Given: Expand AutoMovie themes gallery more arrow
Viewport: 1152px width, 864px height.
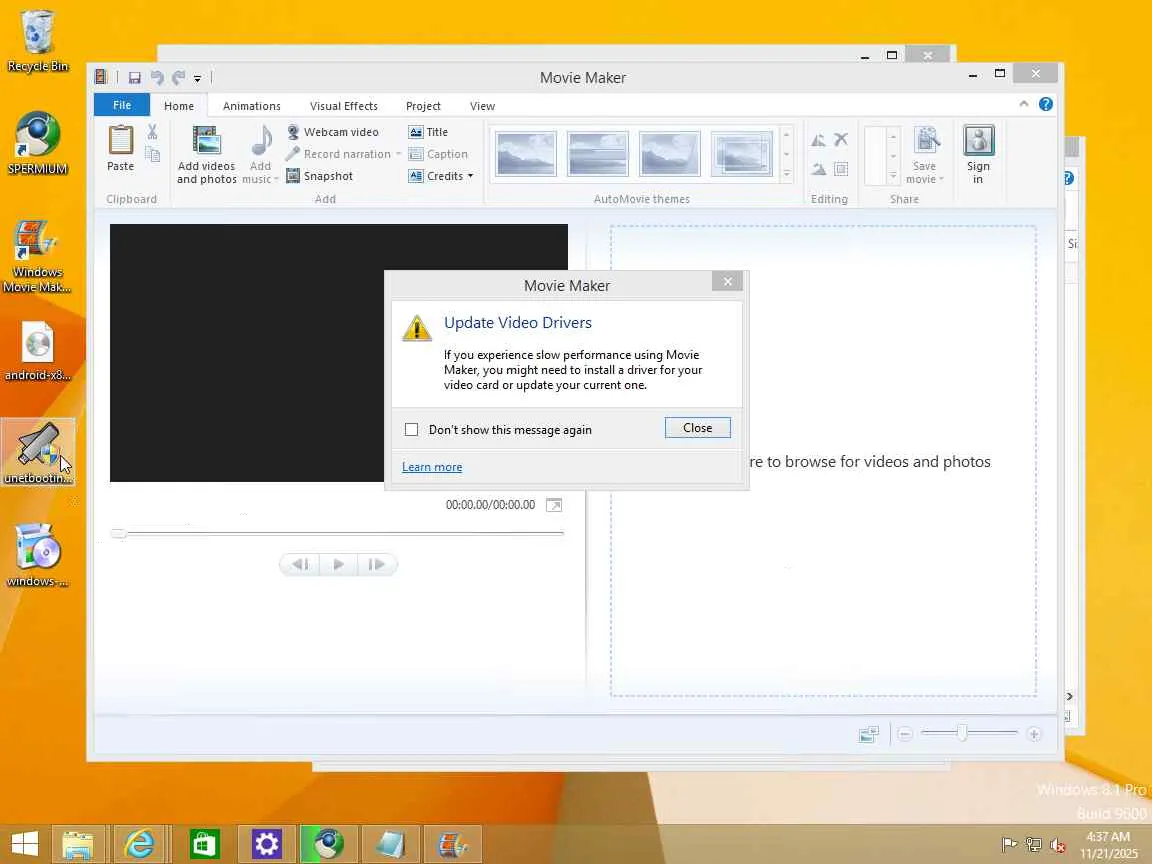Looking at the screenshot, I should (787, 174).
